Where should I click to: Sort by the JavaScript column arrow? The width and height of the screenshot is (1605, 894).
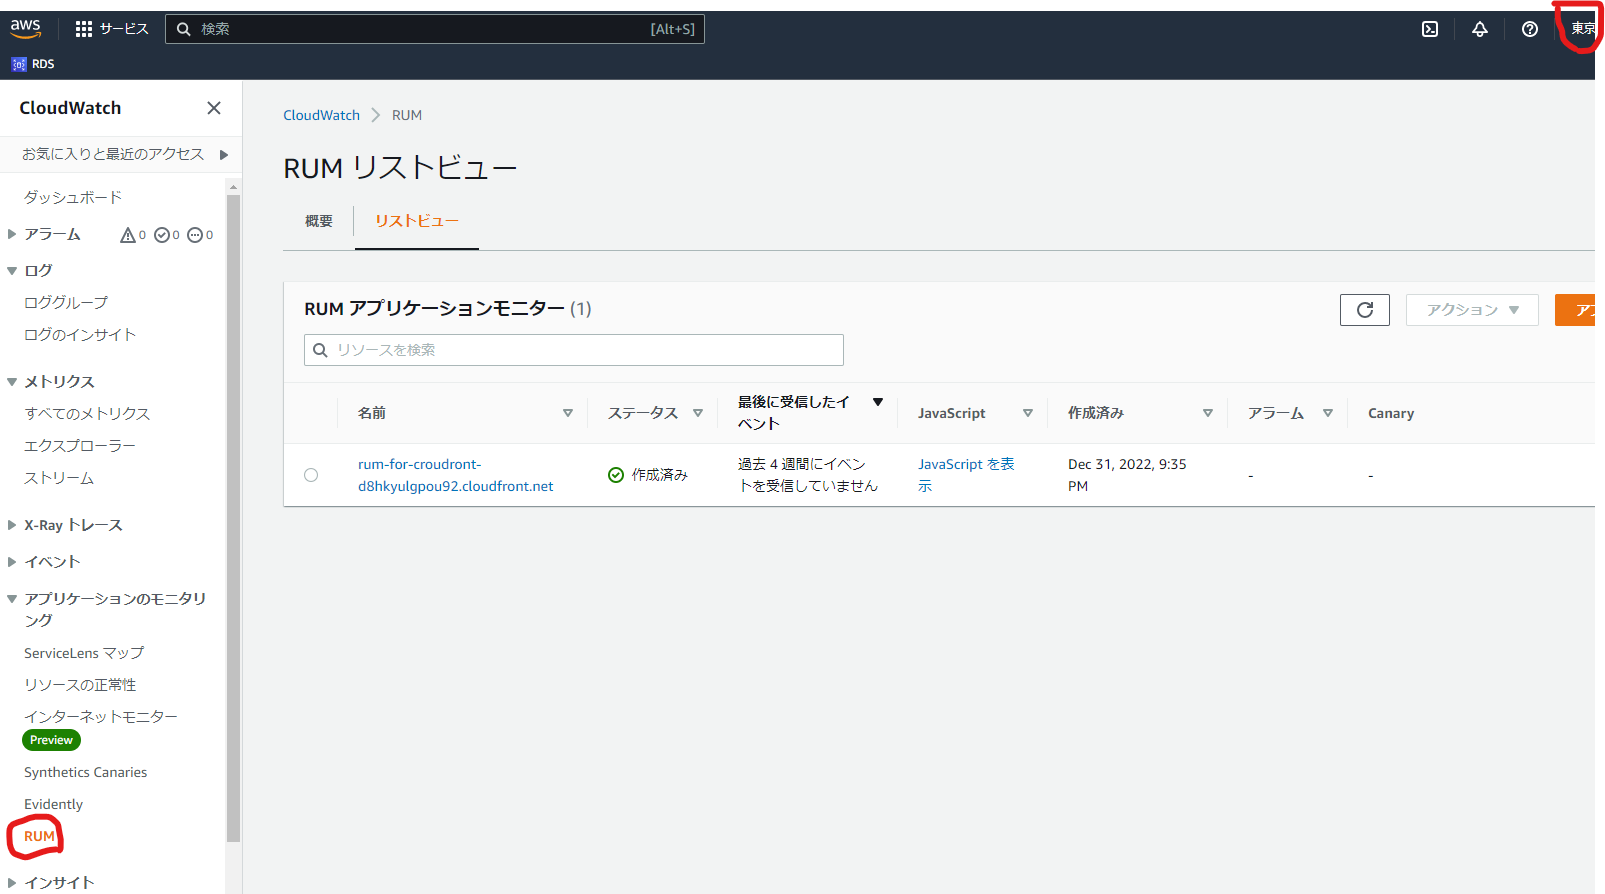click(x=1028, y=413)
